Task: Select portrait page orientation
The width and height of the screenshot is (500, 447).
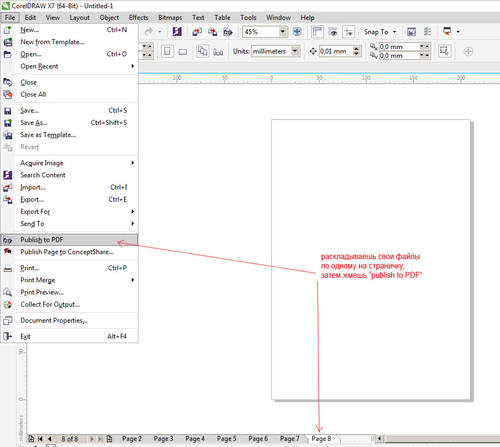Action: (167, 51)
